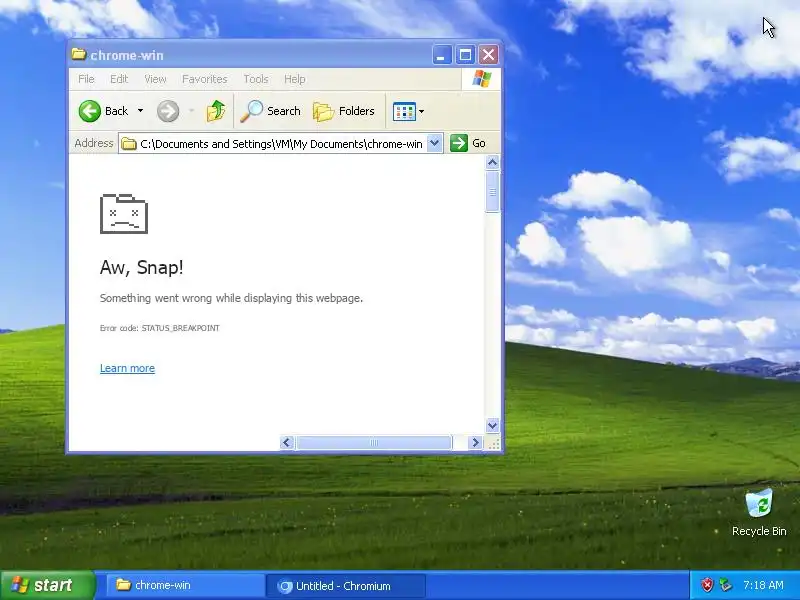Open the Edit menu

pos(119,79)
